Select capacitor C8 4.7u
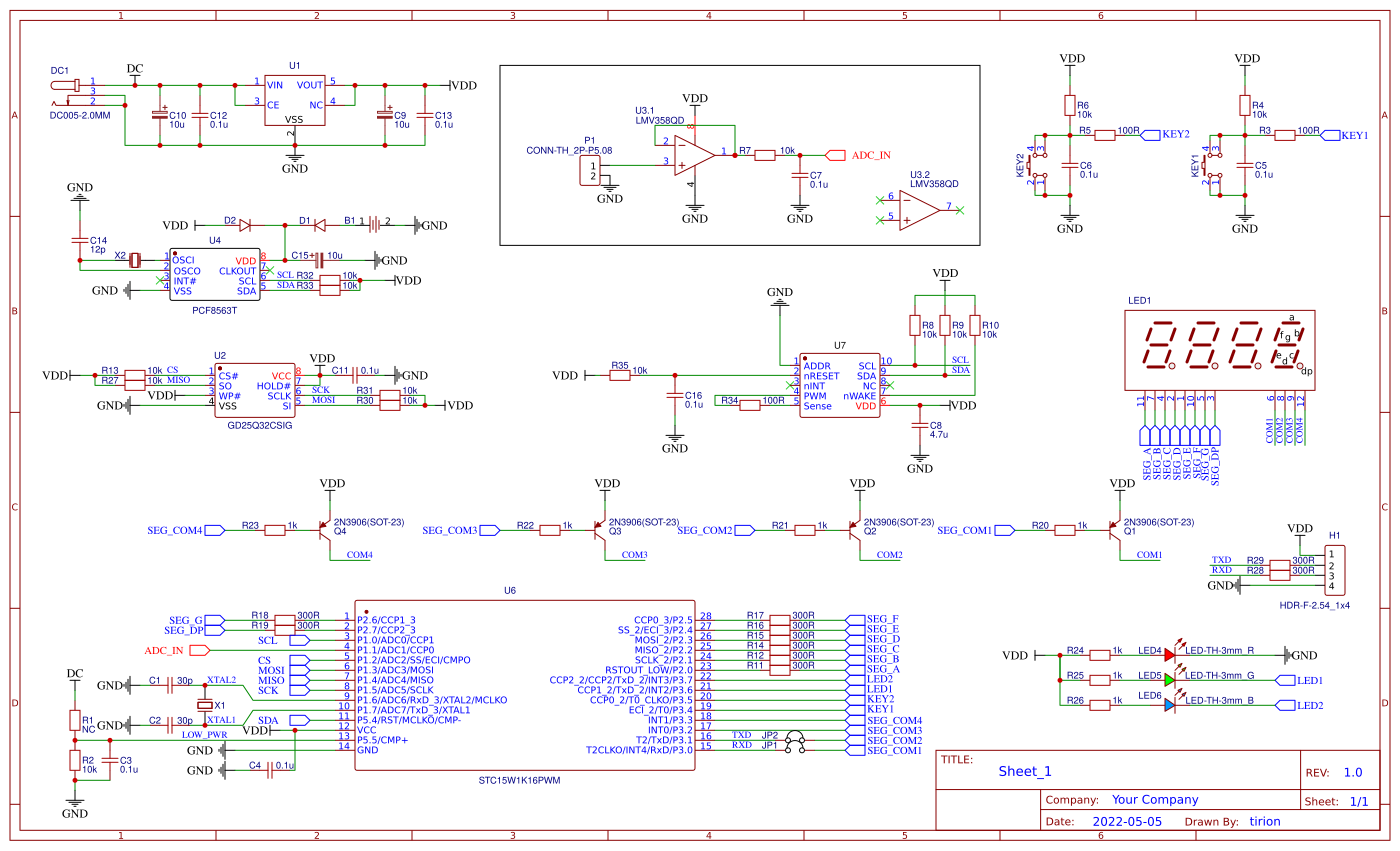 919,424
